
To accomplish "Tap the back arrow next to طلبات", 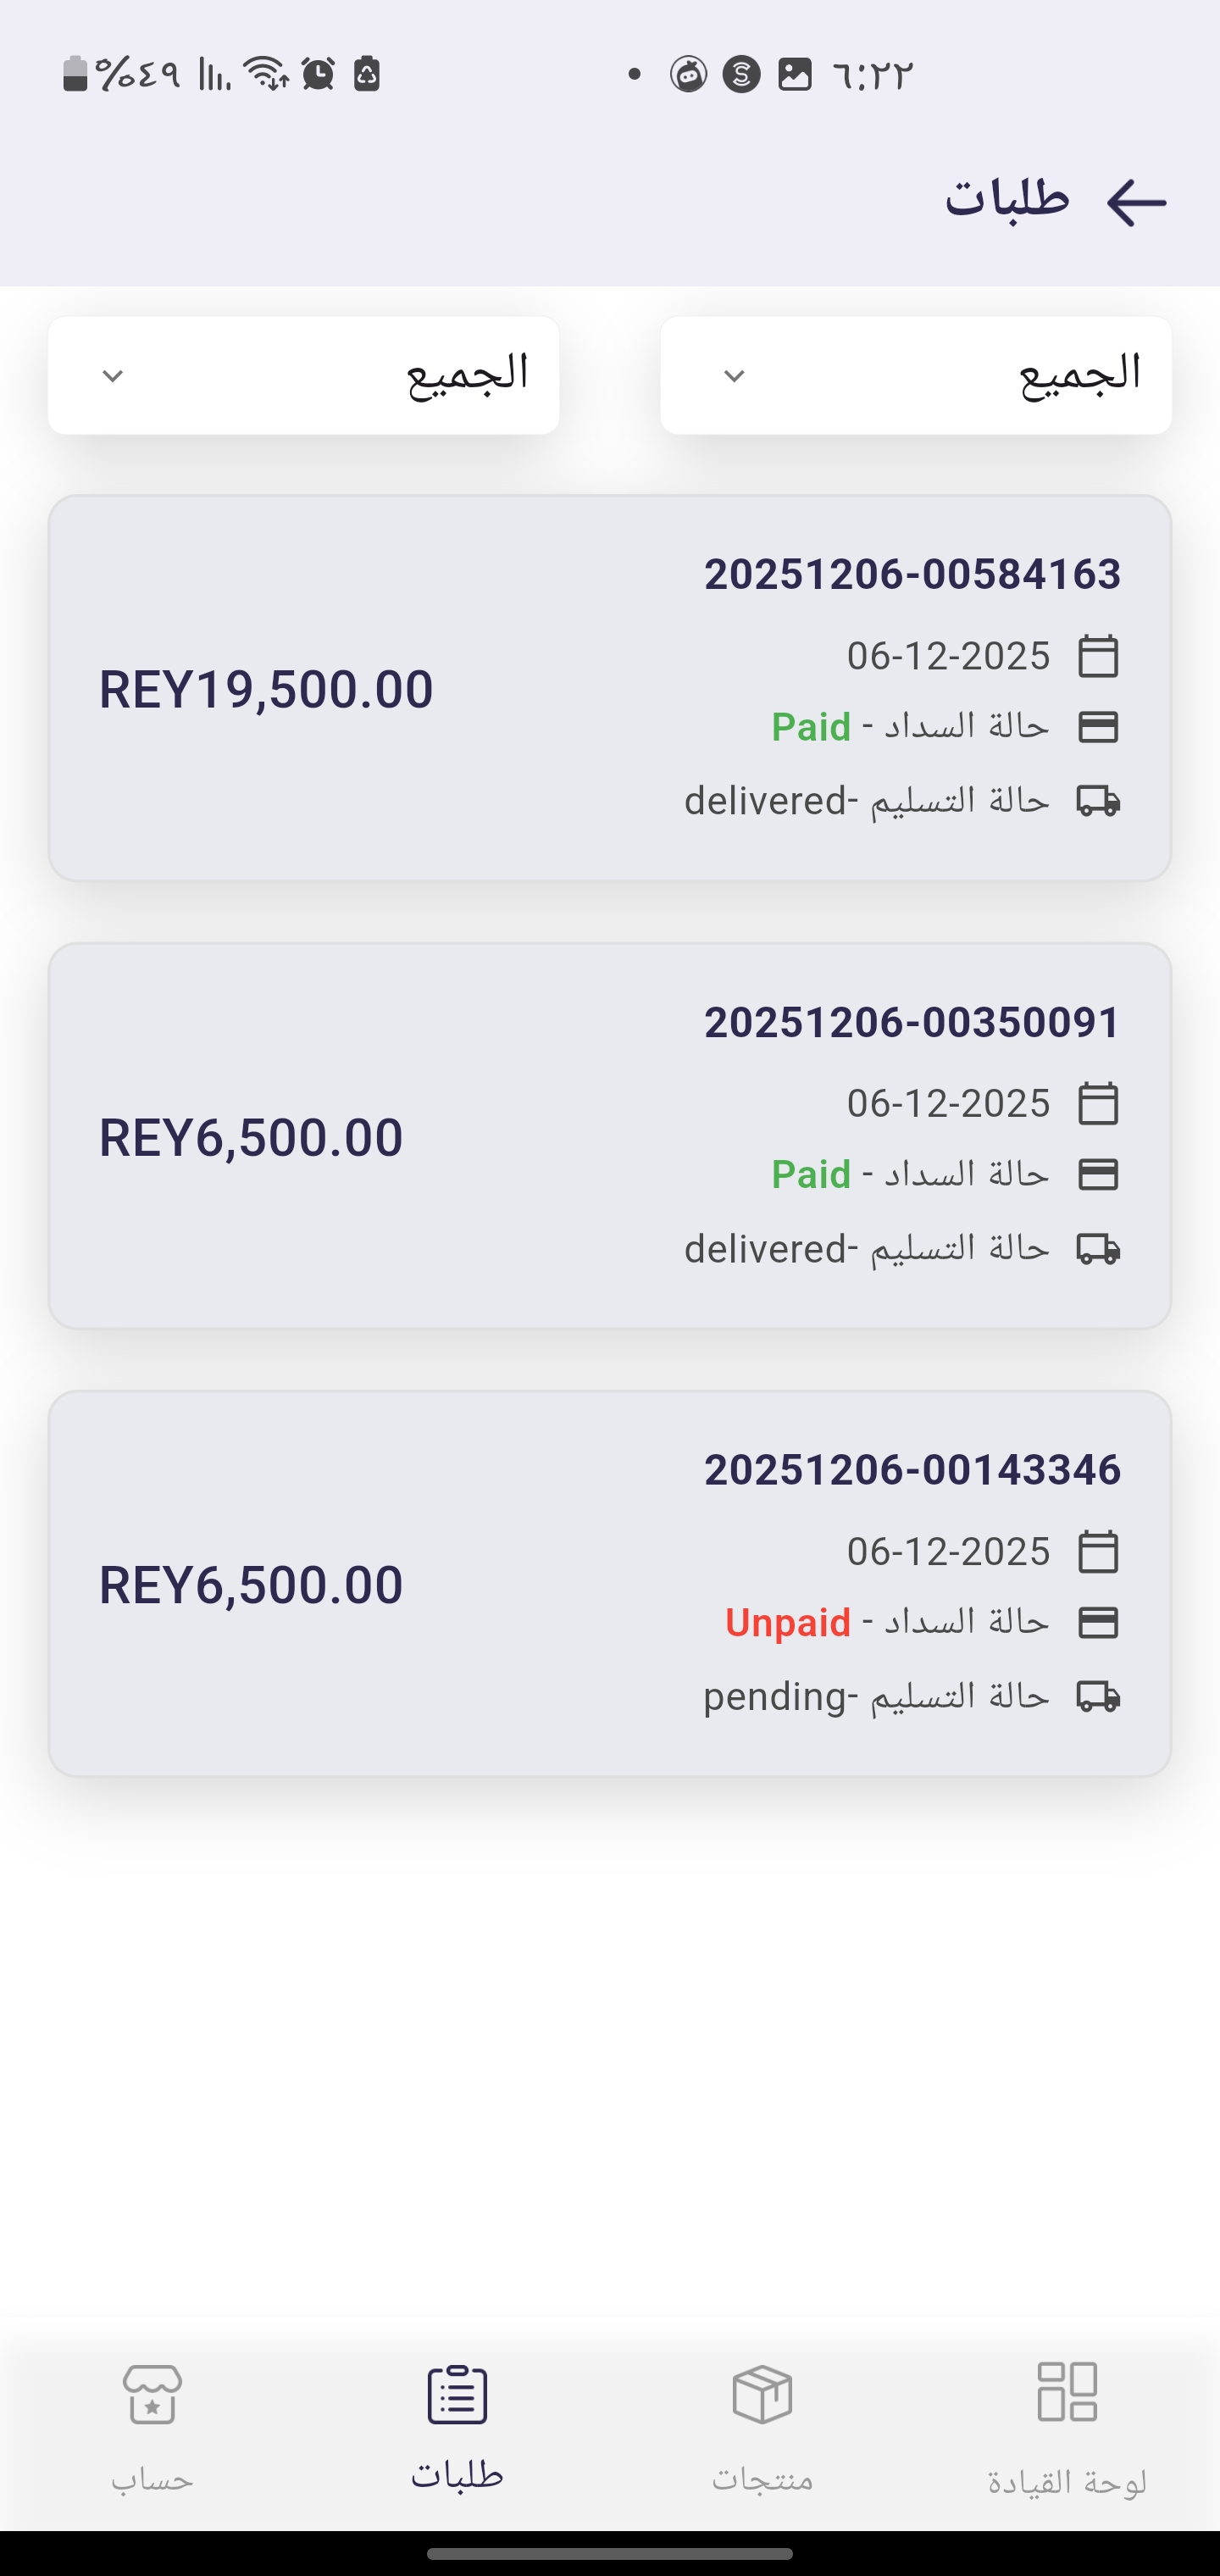I will click(x=1136, y=203).
